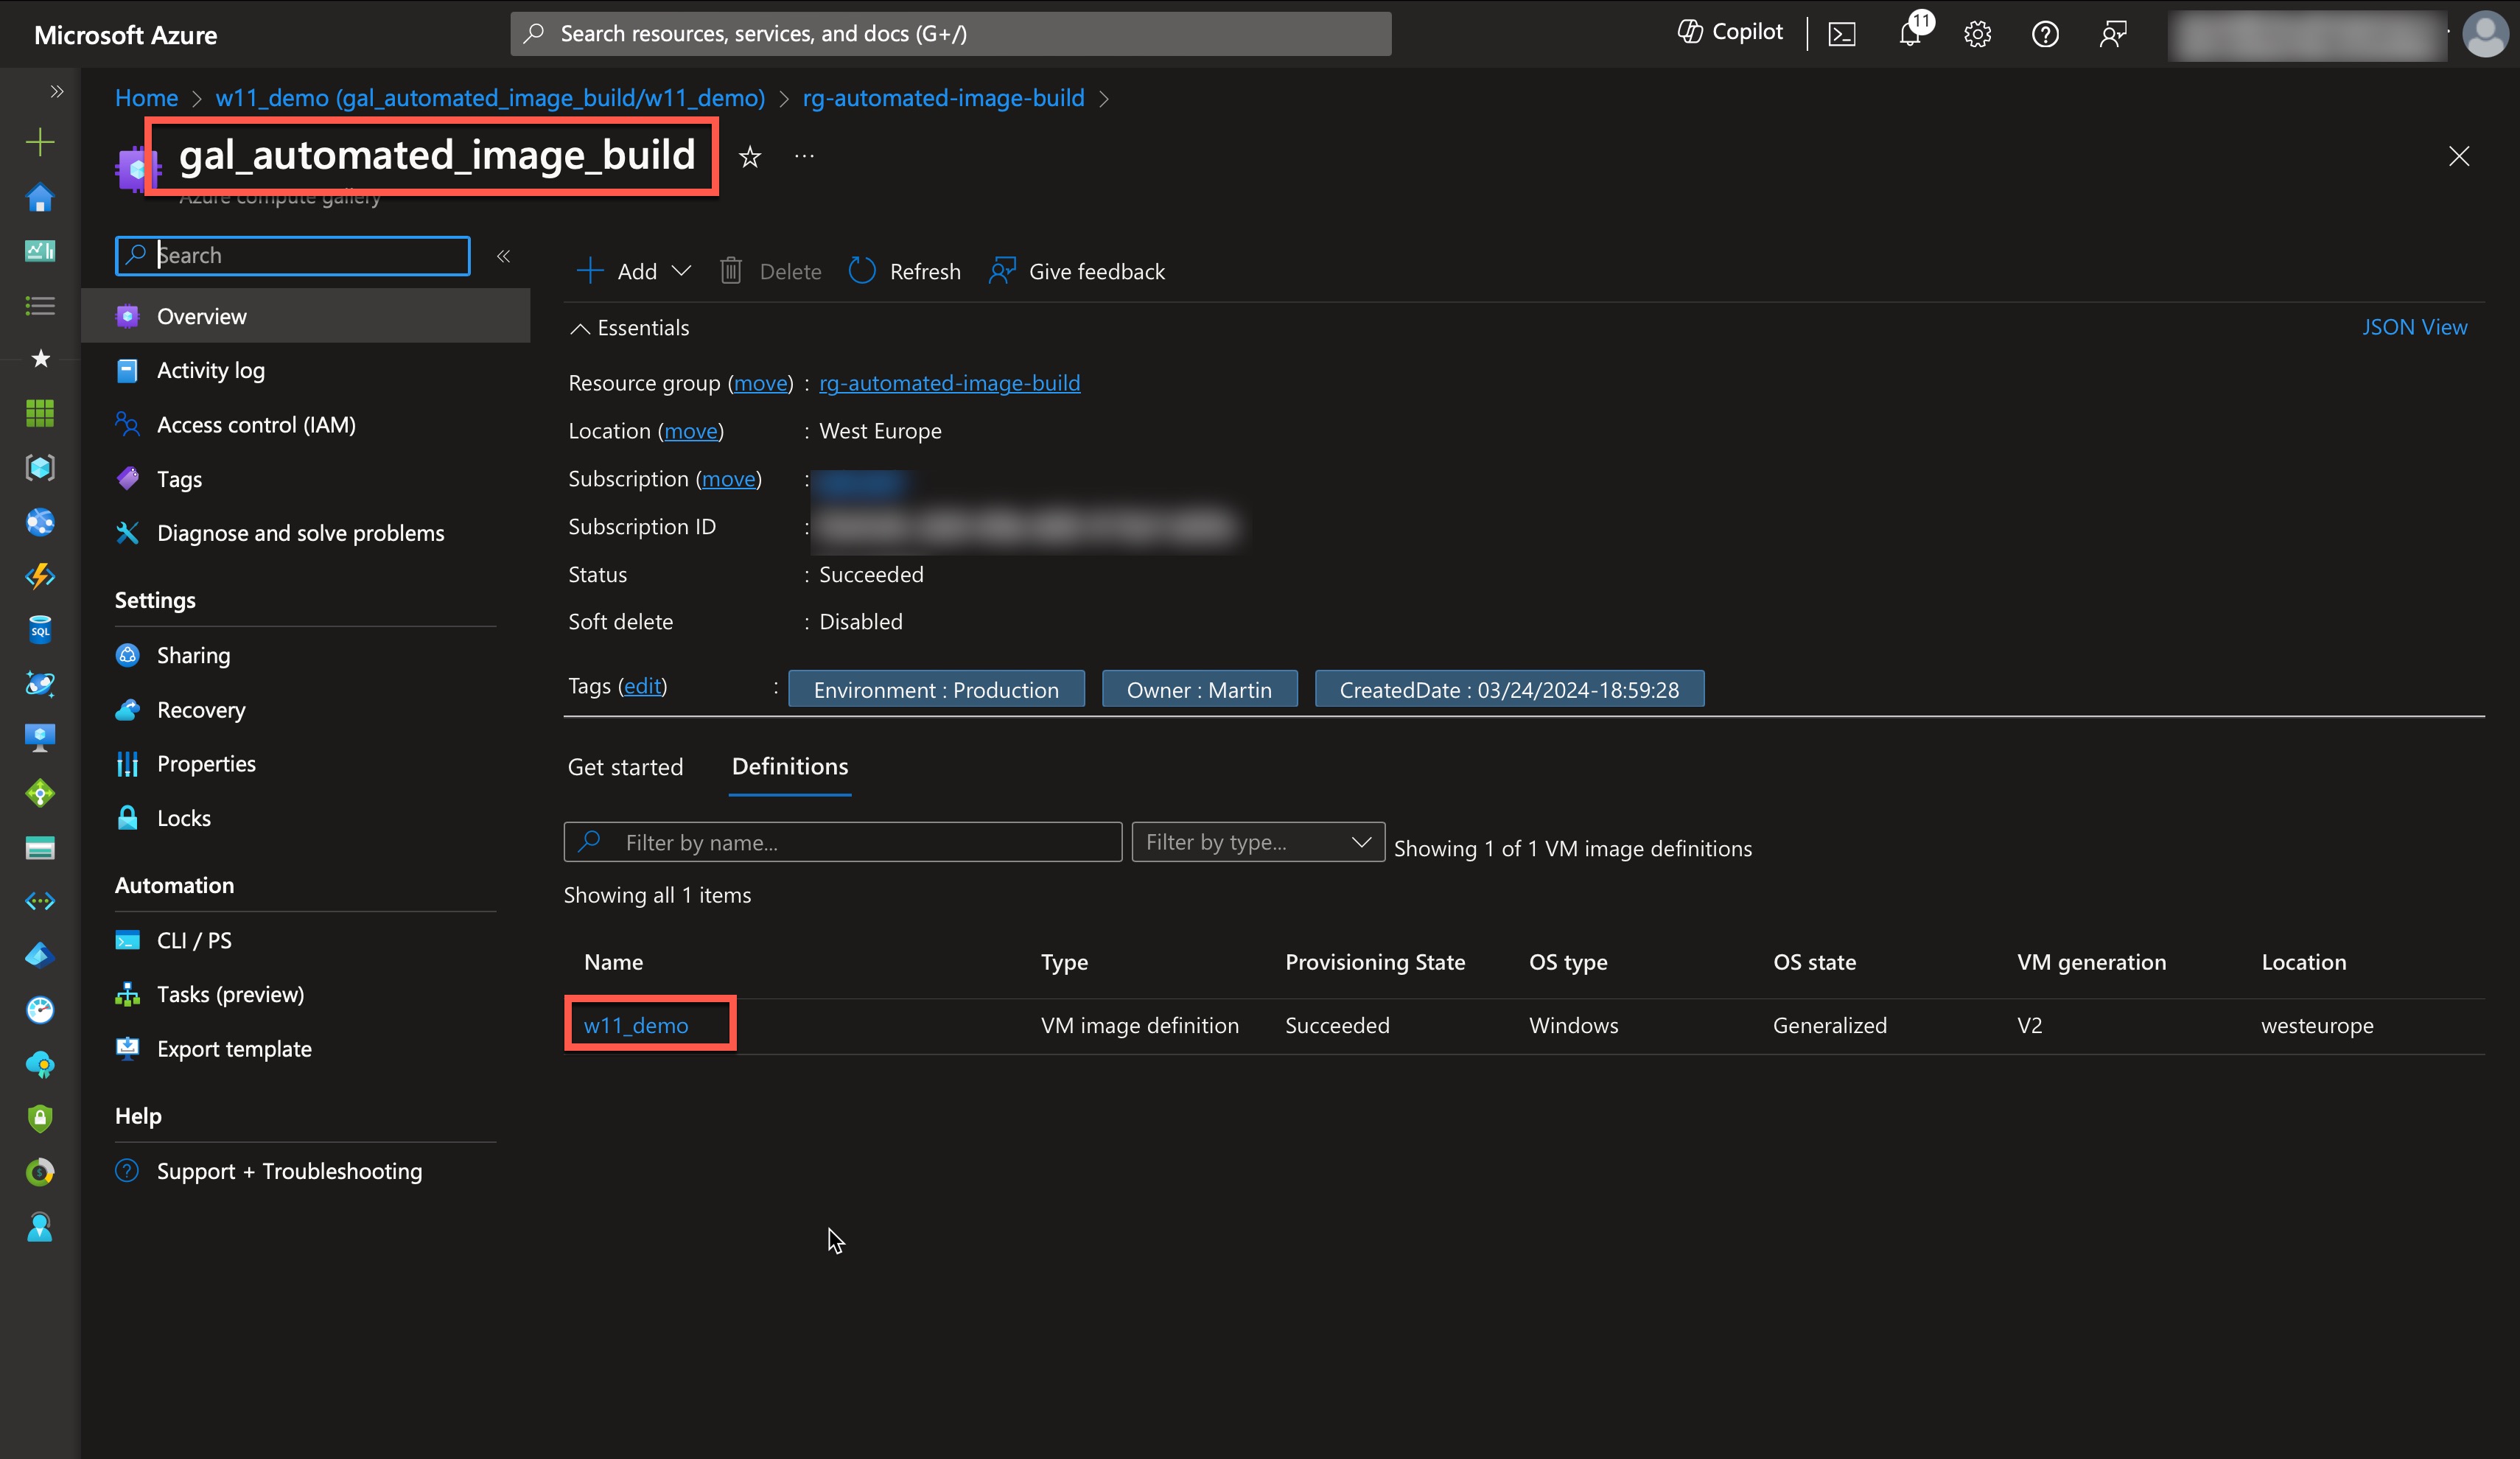The height and width of the screenshot is (1459, 2520).
Task: Close the gallery blade
Action: click(2459, 156)
